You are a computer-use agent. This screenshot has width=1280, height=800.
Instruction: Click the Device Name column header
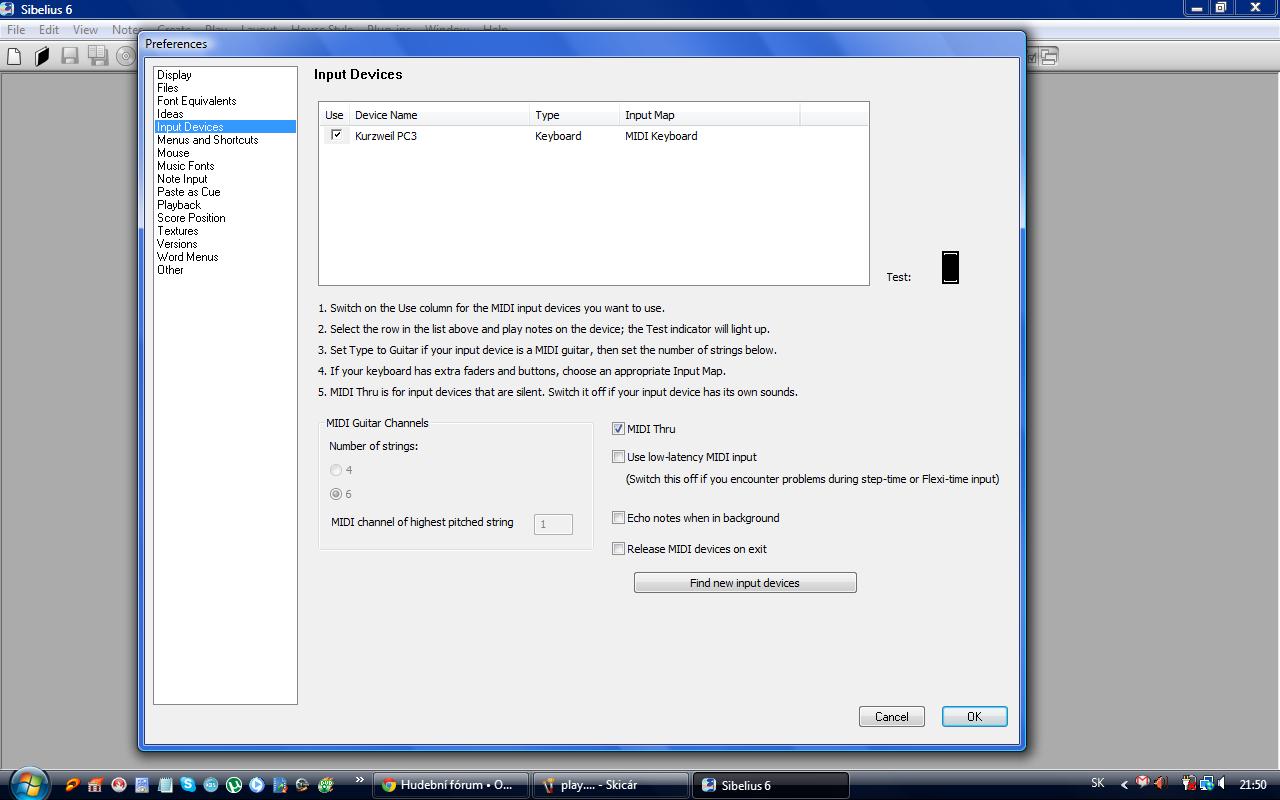439,115
